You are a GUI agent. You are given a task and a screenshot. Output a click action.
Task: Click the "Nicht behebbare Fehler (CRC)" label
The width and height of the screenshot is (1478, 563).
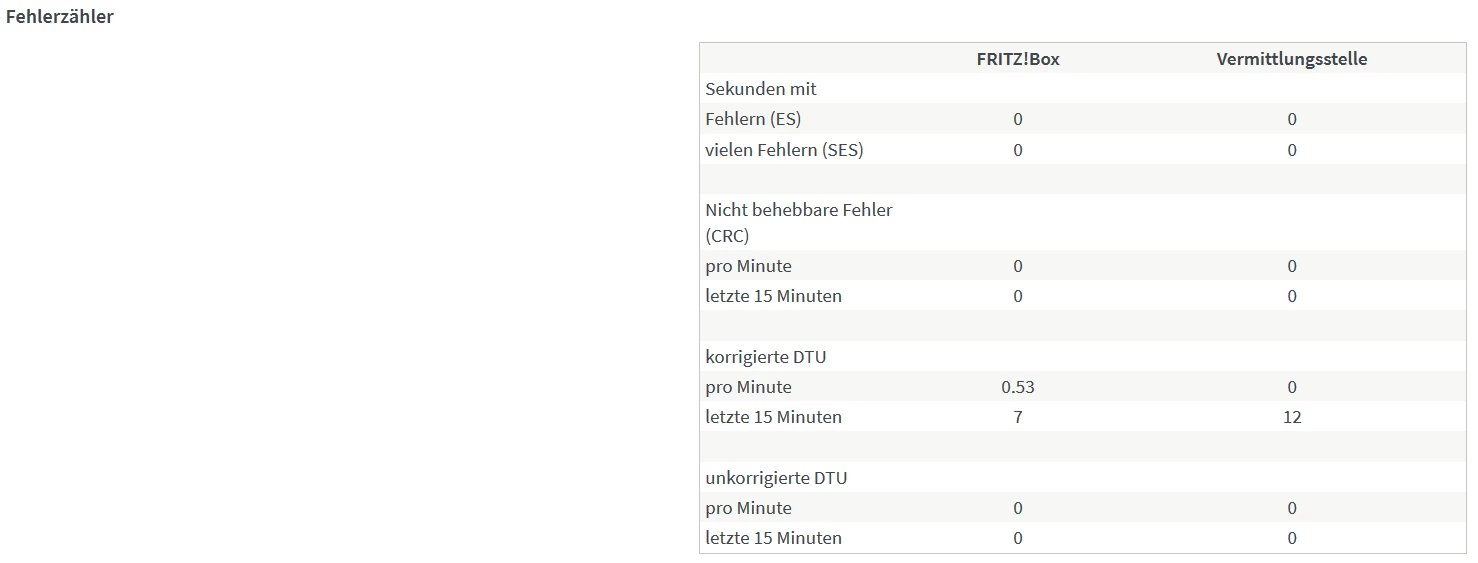pos(798,222)
